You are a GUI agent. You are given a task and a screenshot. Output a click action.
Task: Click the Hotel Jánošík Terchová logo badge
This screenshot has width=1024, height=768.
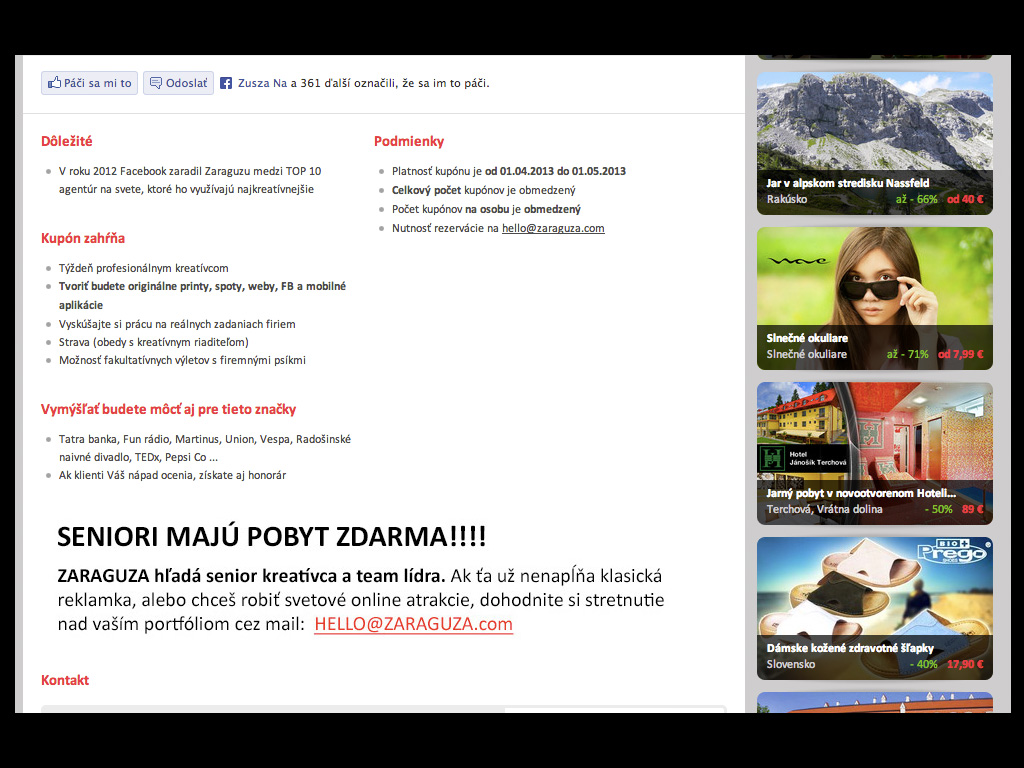pos(803,458)
